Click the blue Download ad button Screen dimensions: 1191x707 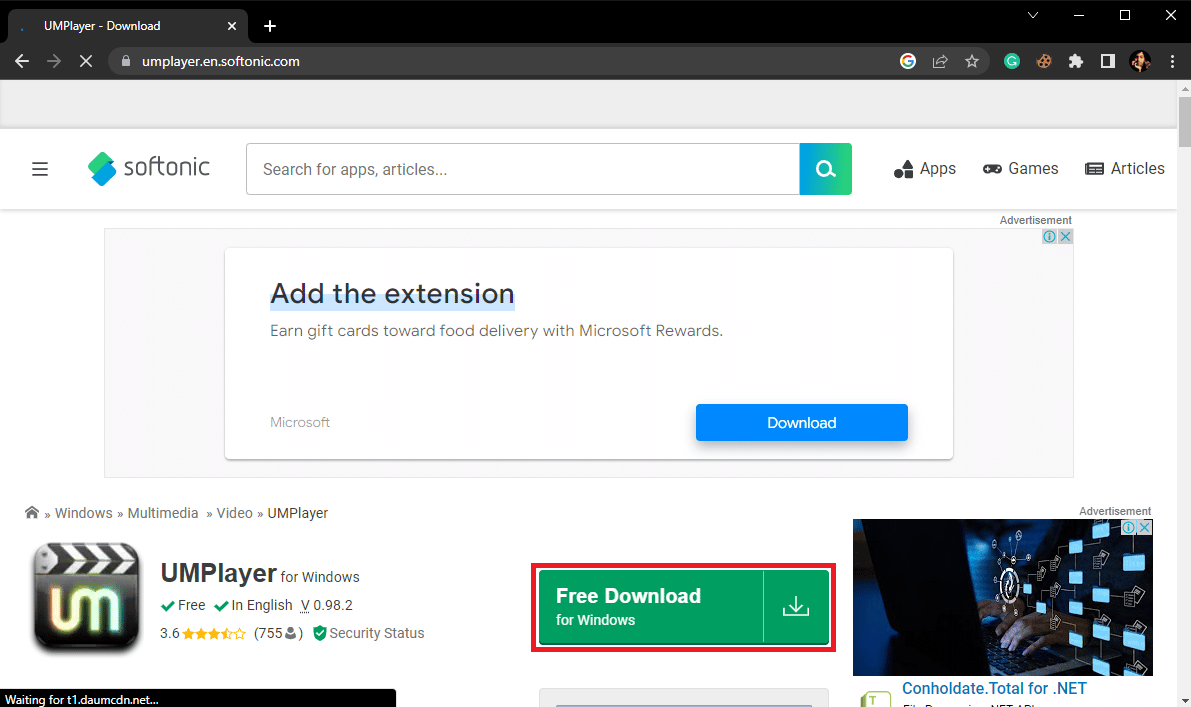[801, 422]
